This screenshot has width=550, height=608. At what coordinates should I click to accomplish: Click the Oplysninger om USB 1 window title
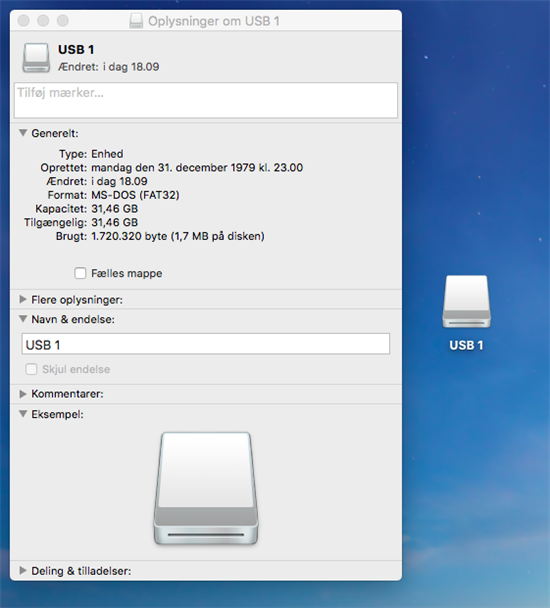tap(214, 21)
